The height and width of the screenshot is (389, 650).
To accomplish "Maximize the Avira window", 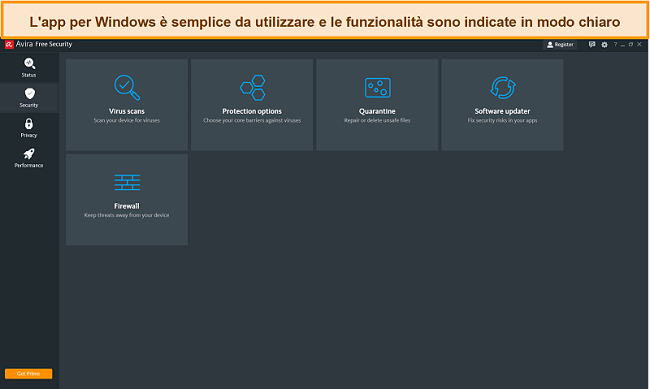I will click(631, 44).
